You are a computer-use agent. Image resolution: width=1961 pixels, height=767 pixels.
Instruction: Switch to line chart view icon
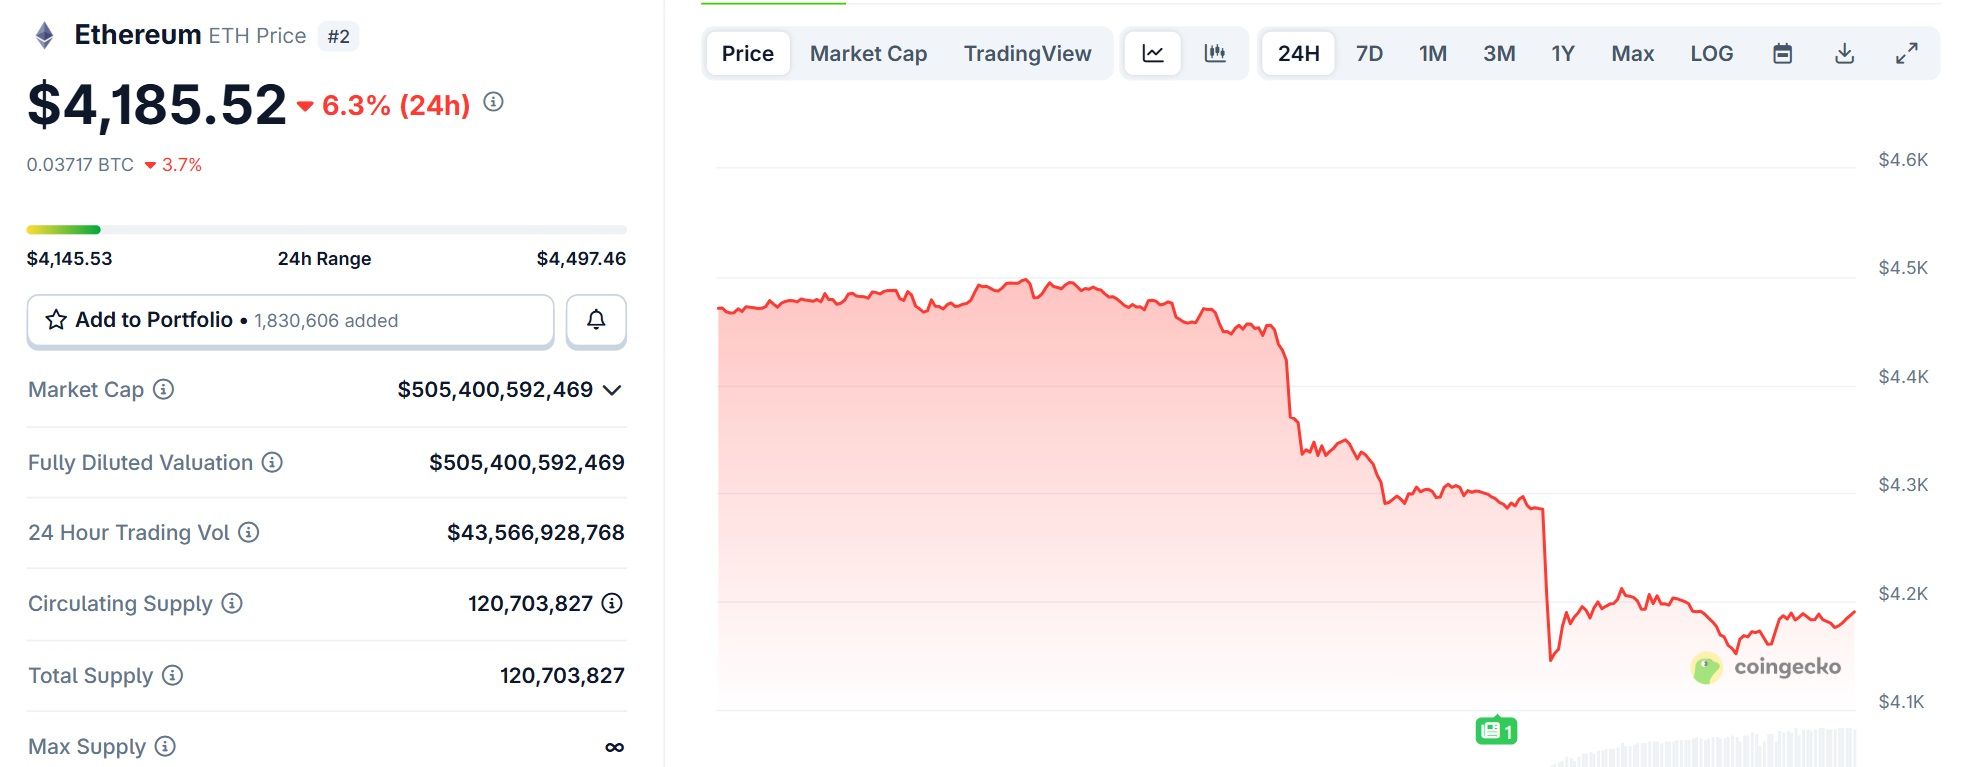[x=1153, y=54]
